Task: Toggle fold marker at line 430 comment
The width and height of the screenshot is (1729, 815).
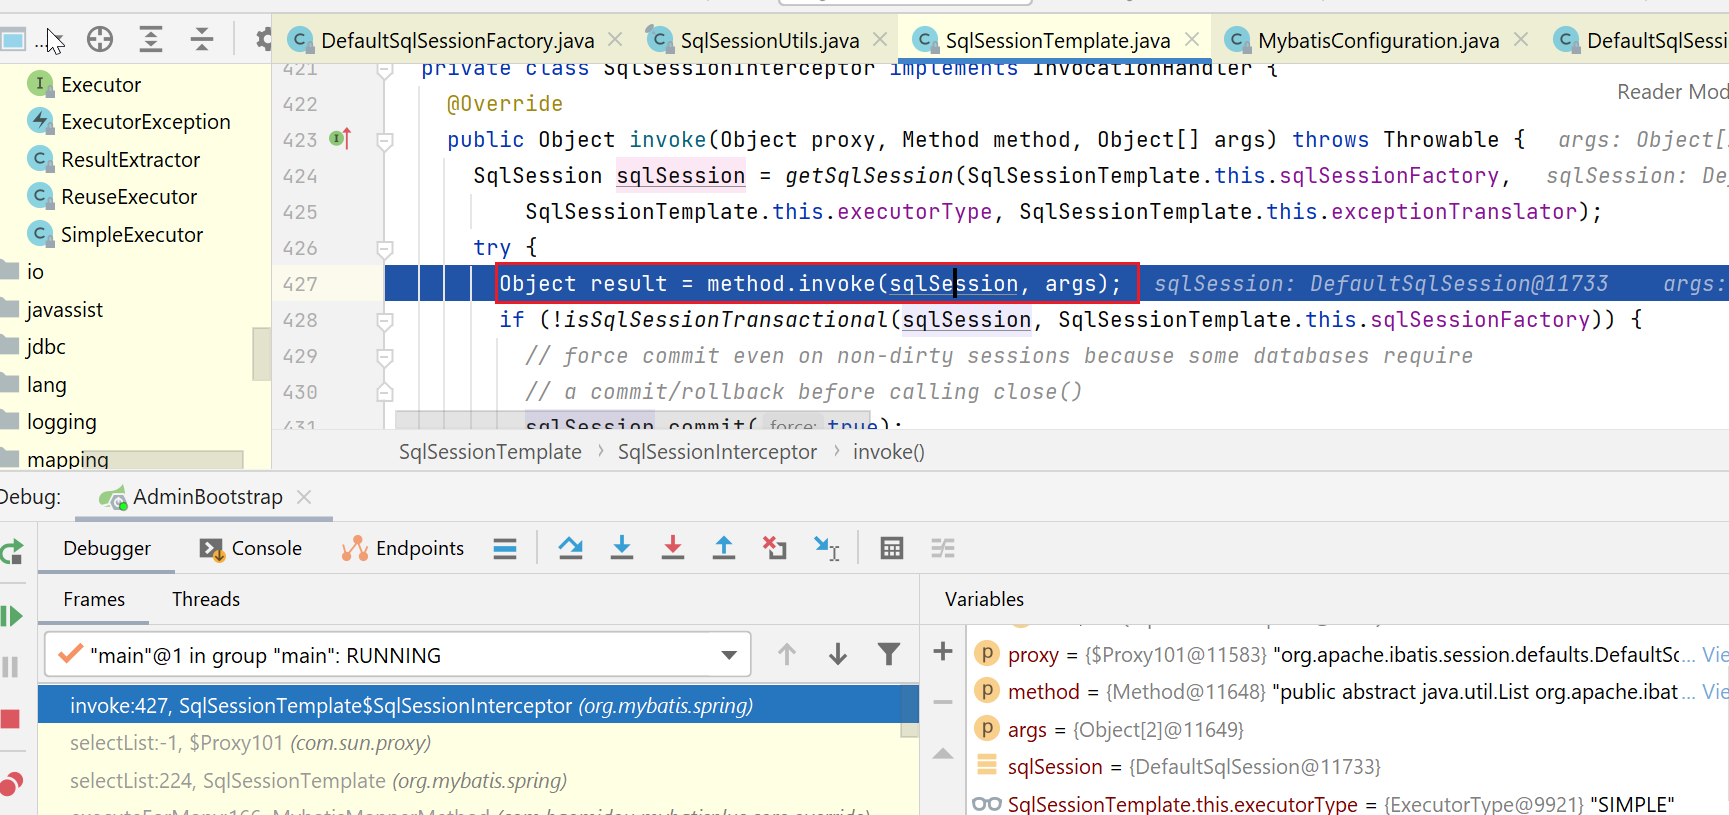Action: pos(385,392)
